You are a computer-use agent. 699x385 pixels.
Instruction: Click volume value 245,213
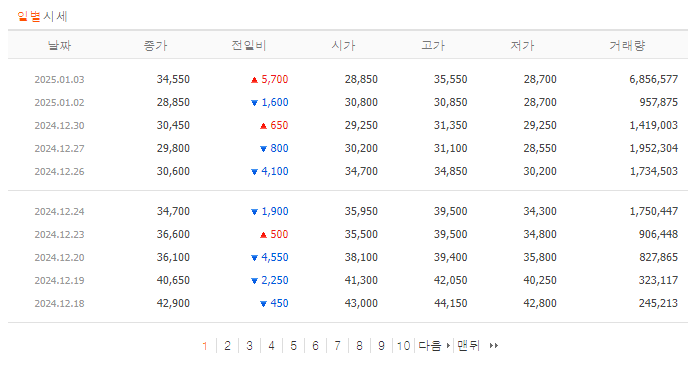click(x=658, y=303)
